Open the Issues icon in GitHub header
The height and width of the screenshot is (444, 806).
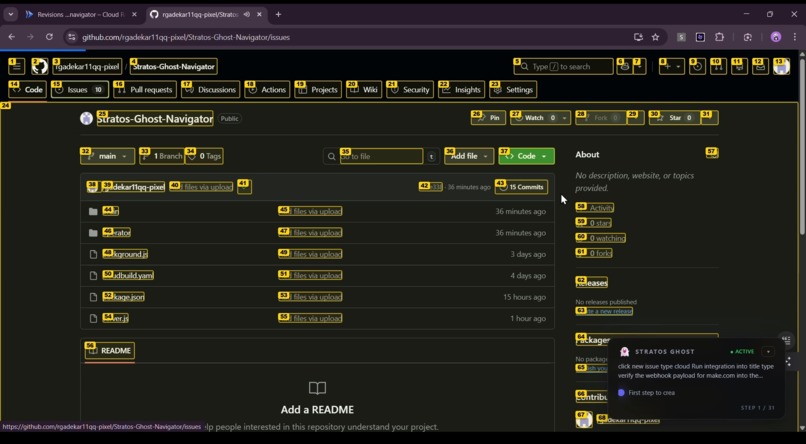tap(697, 66)
